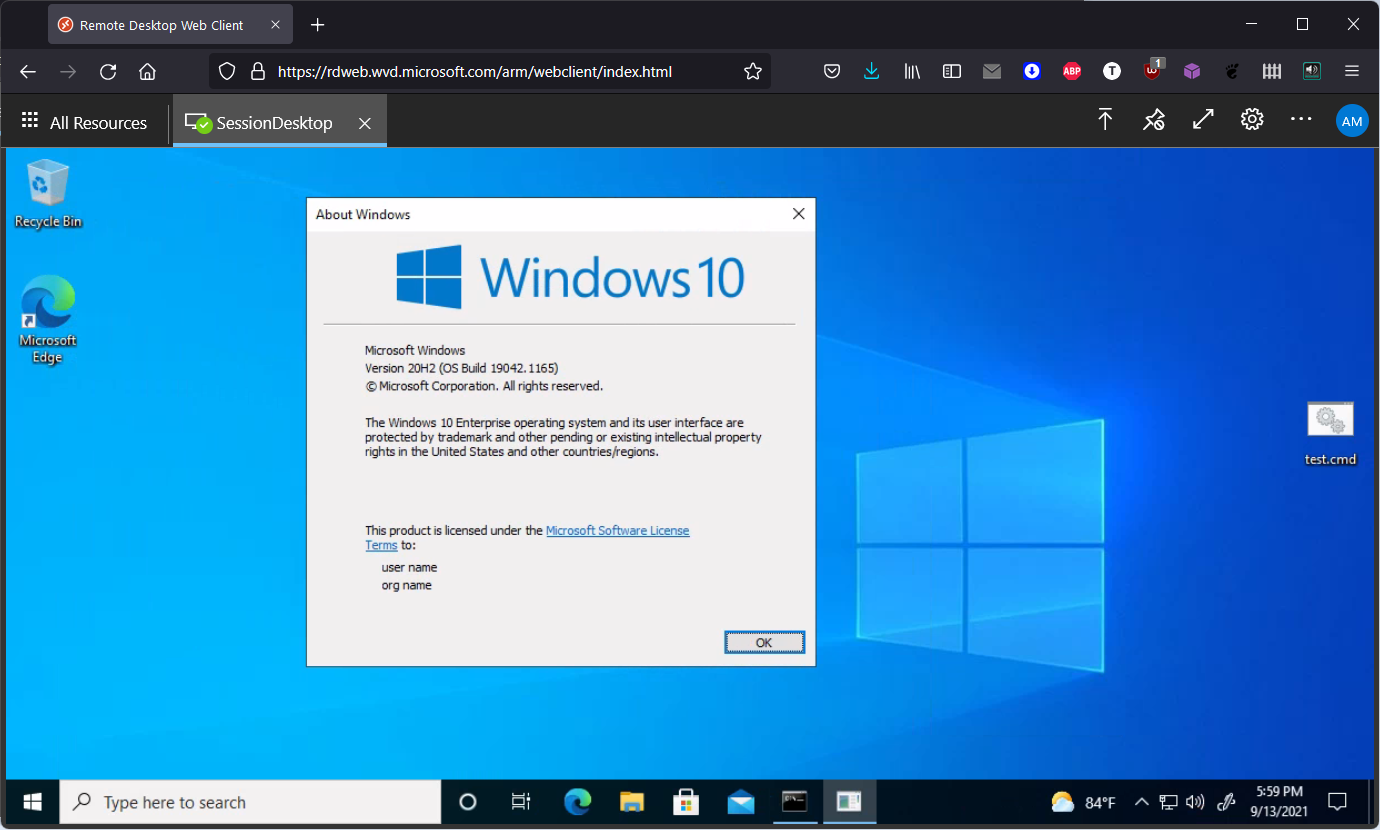Screen dimensions: 1380x830
Task: Open web client Settings gear
Action: point(1252,120)
